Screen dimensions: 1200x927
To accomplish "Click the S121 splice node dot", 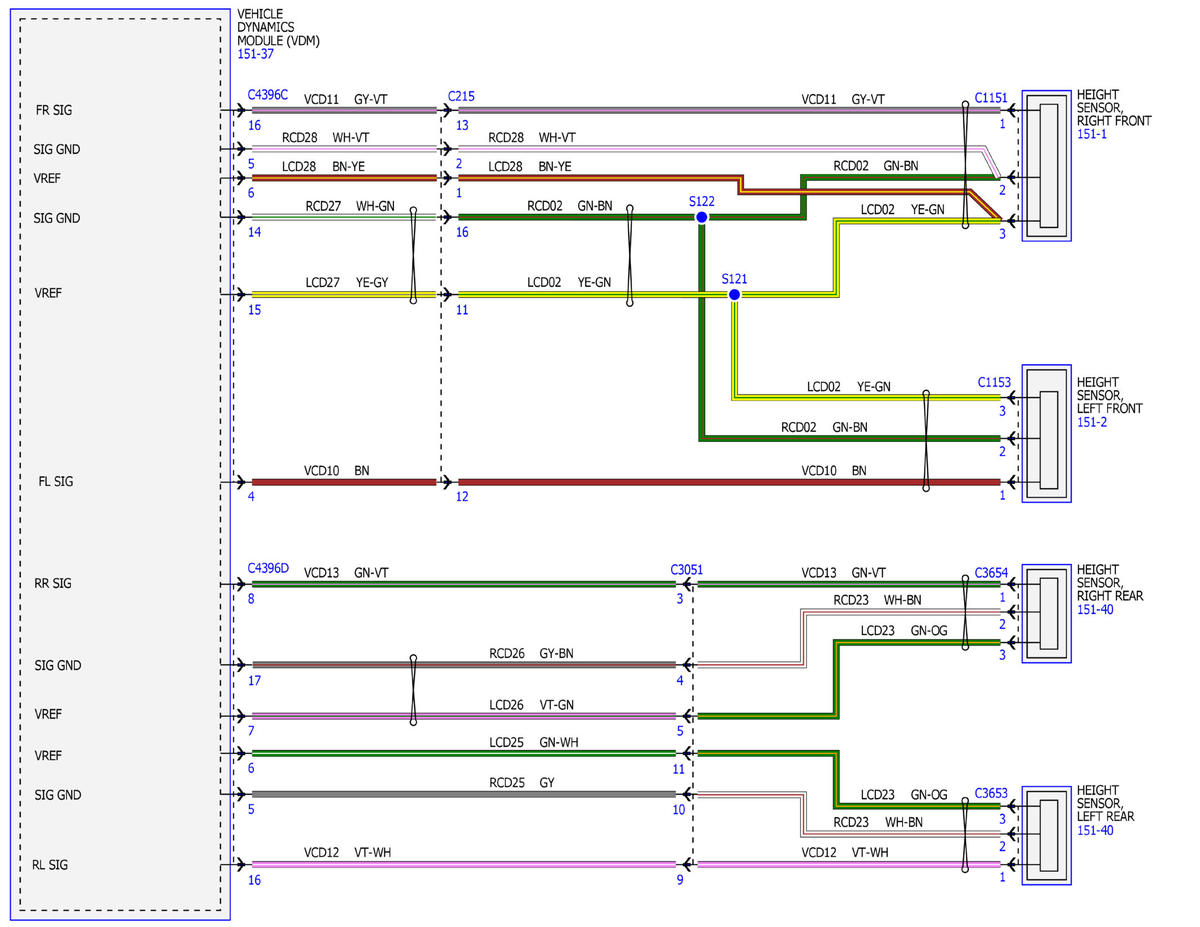I will [734, 295].
